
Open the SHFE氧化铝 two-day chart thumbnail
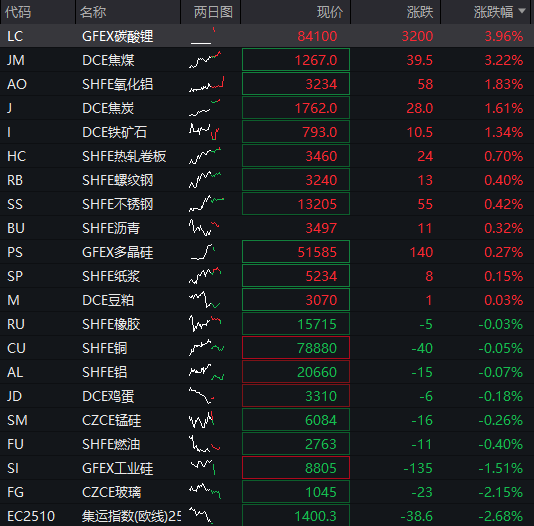[x=207, y=84]
